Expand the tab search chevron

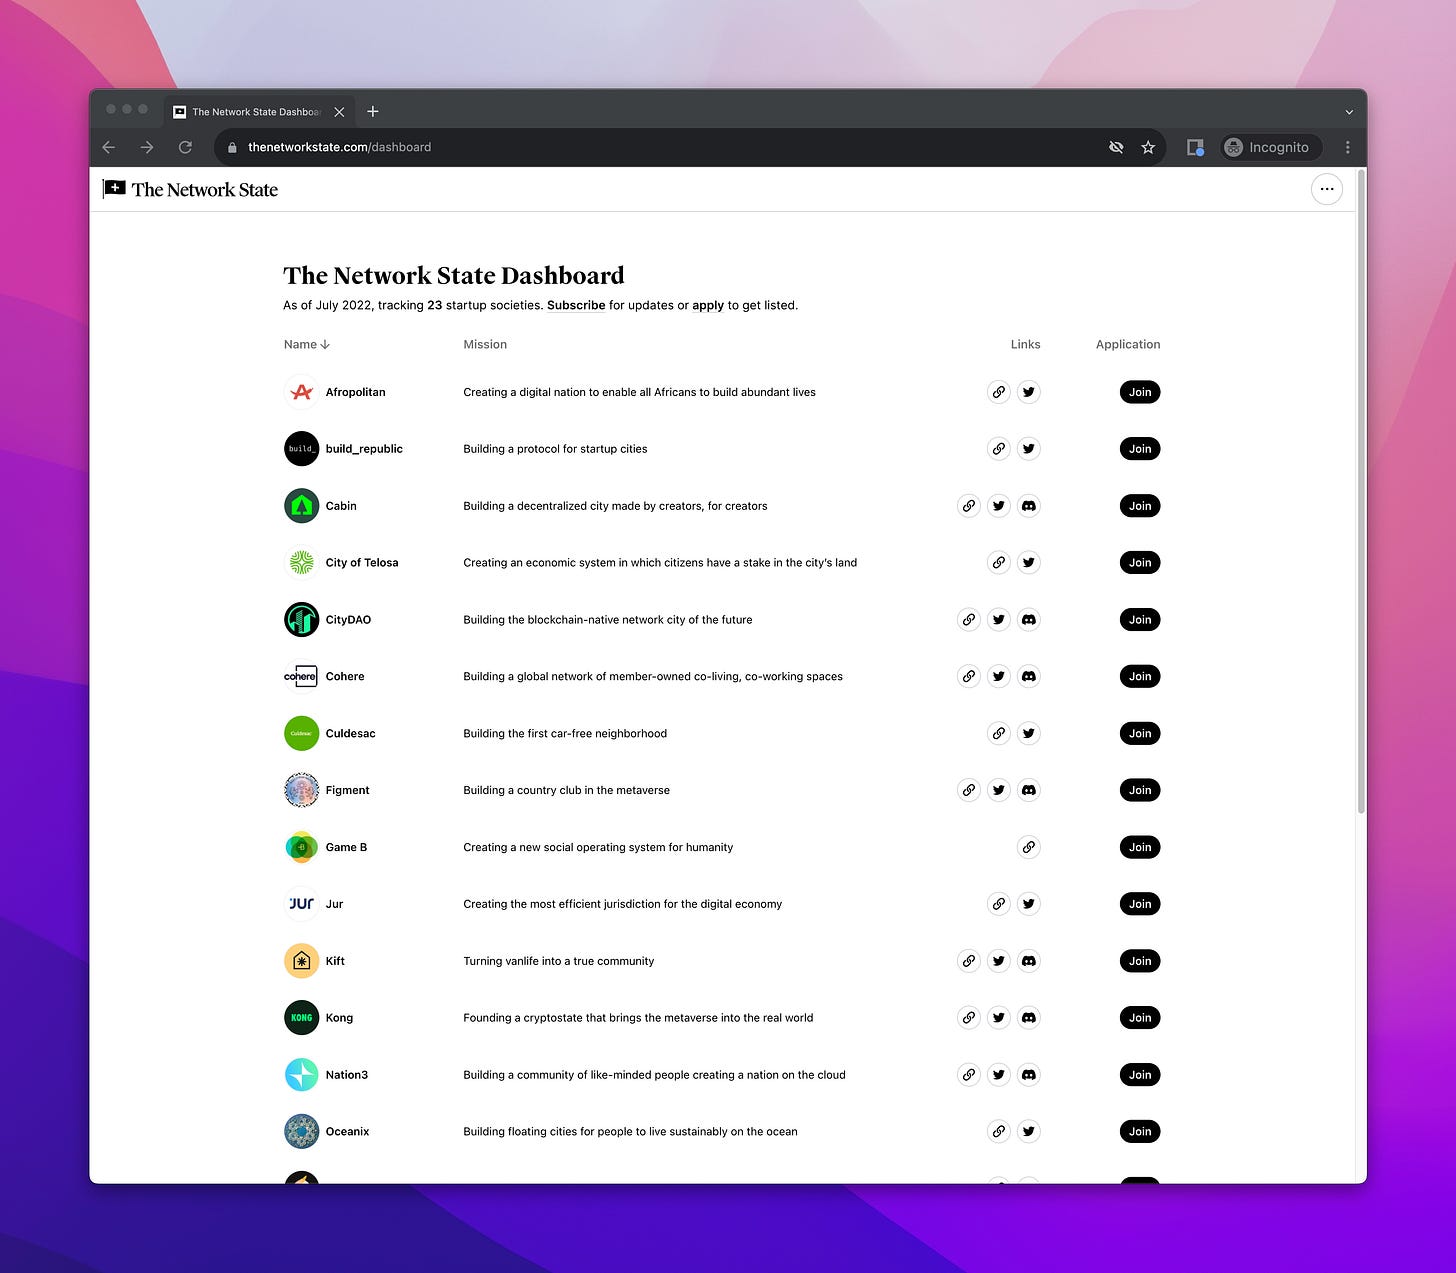pyautogui.click(x=1349, y=112)
